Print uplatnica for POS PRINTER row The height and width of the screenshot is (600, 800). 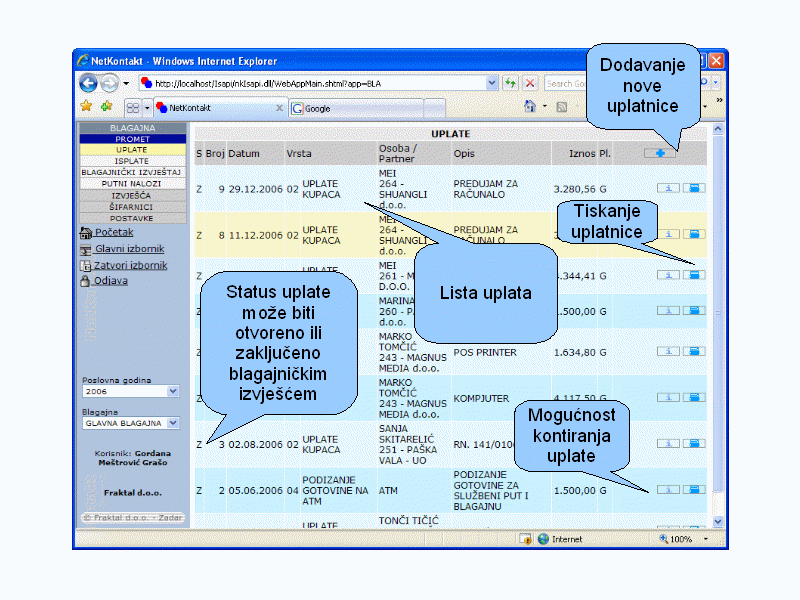[694, 351]
